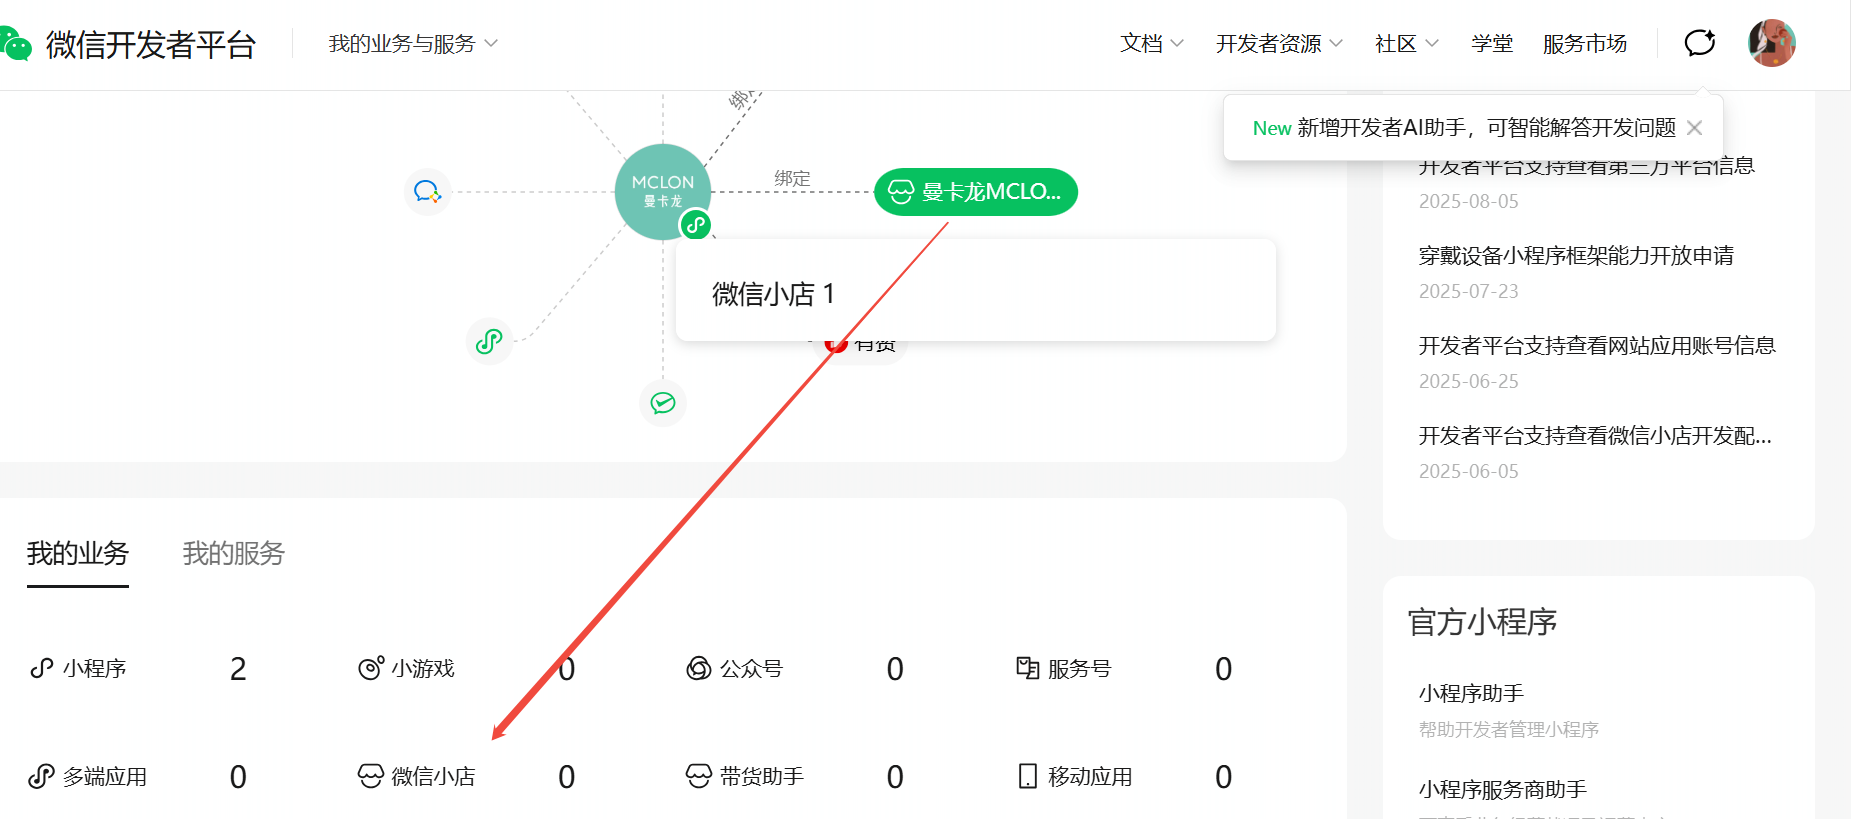Switch to the 我的服务 tab
Screen dimensions: 1851x819
click(x=234, y=553)
